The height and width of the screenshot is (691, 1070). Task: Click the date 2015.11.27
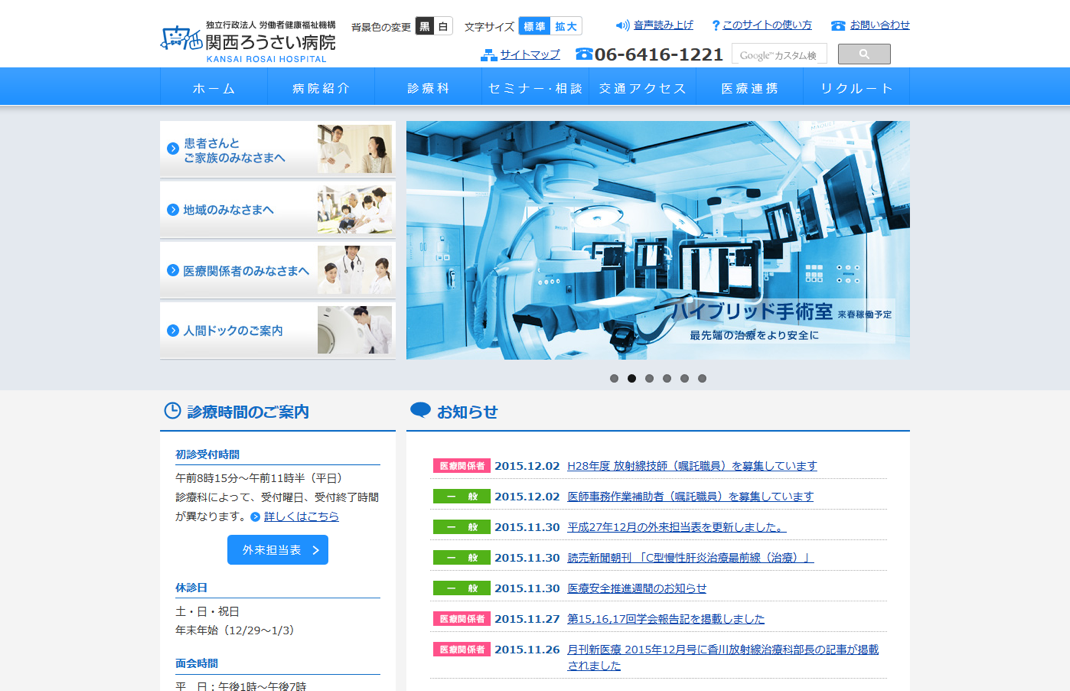click(x=527, y=619)
